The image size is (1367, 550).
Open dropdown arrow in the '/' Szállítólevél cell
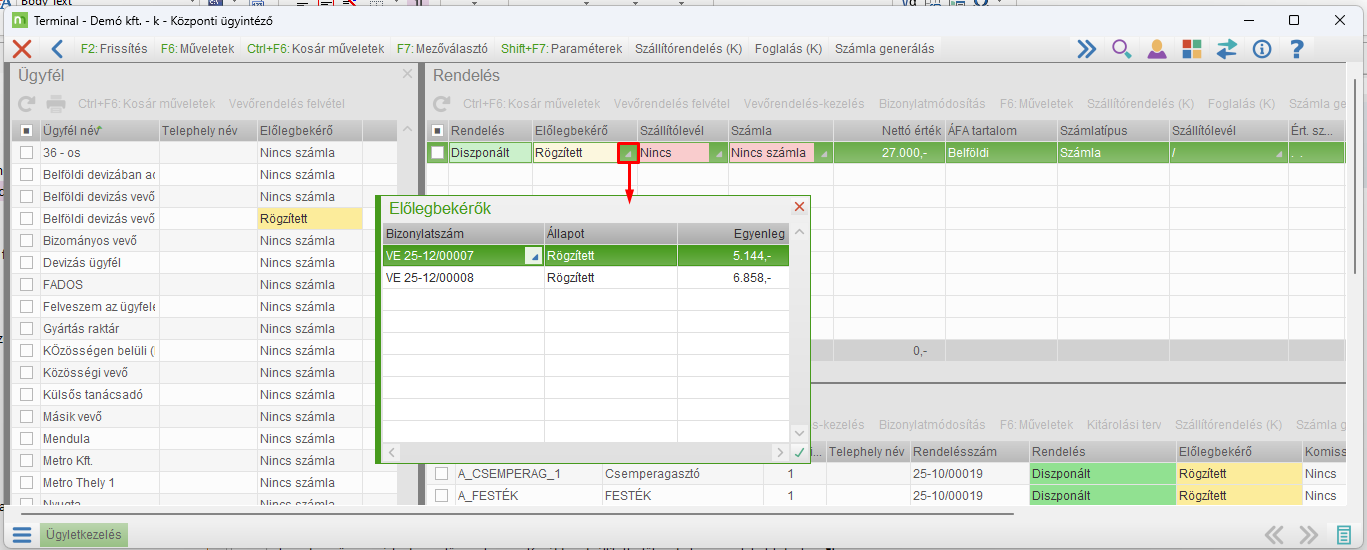pyautogui.click(x=1279, y=154)
